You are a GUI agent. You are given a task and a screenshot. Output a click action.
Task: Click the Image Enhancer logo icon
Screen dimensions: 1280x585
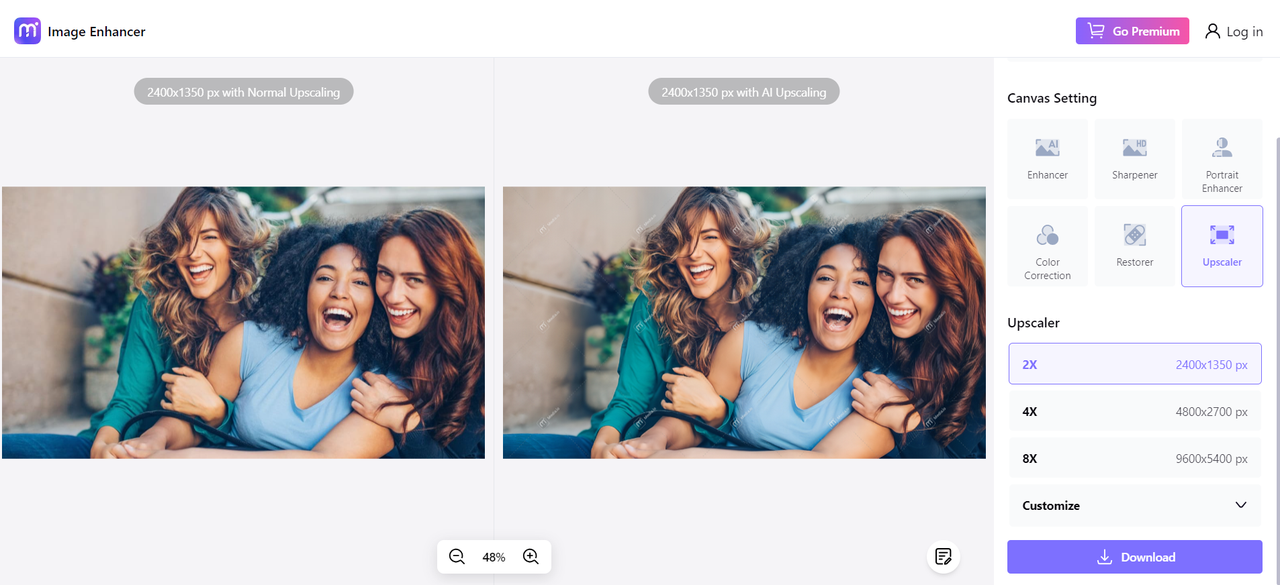coord(27,31)
